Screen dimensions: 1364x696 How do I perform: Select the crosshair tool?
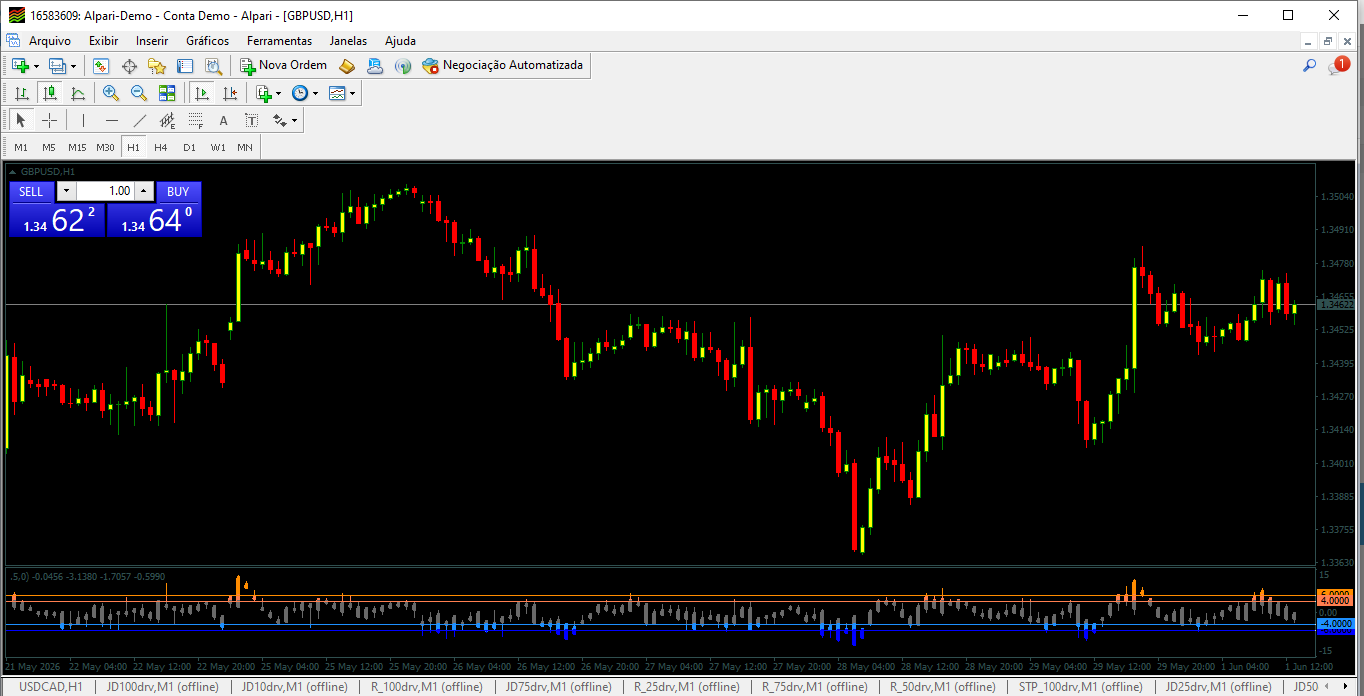click(x=49, y=120)
